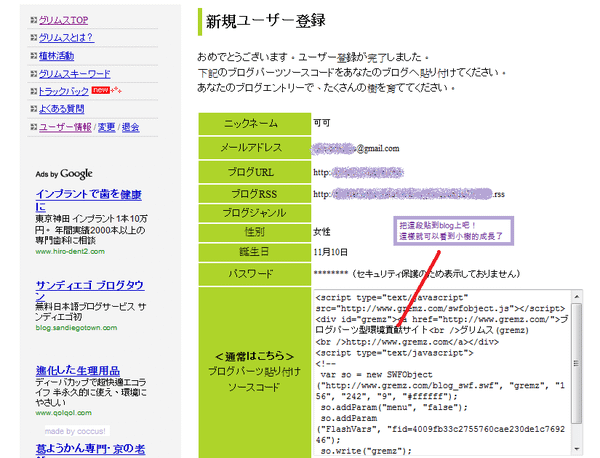Click the bullet icon beside グリムスTOP
600x458 pixels.
[x=34, y=20]
